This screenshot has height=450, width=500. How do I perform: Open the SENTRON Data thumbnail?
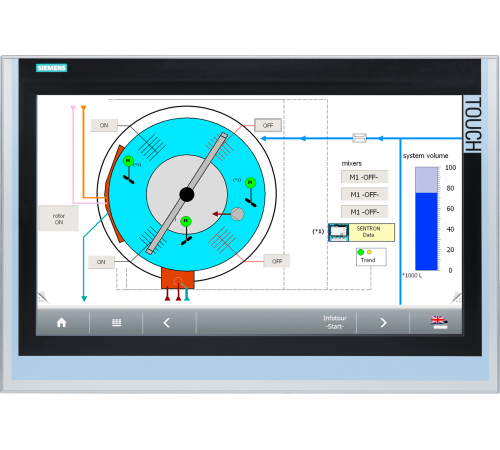pos(339,232)
